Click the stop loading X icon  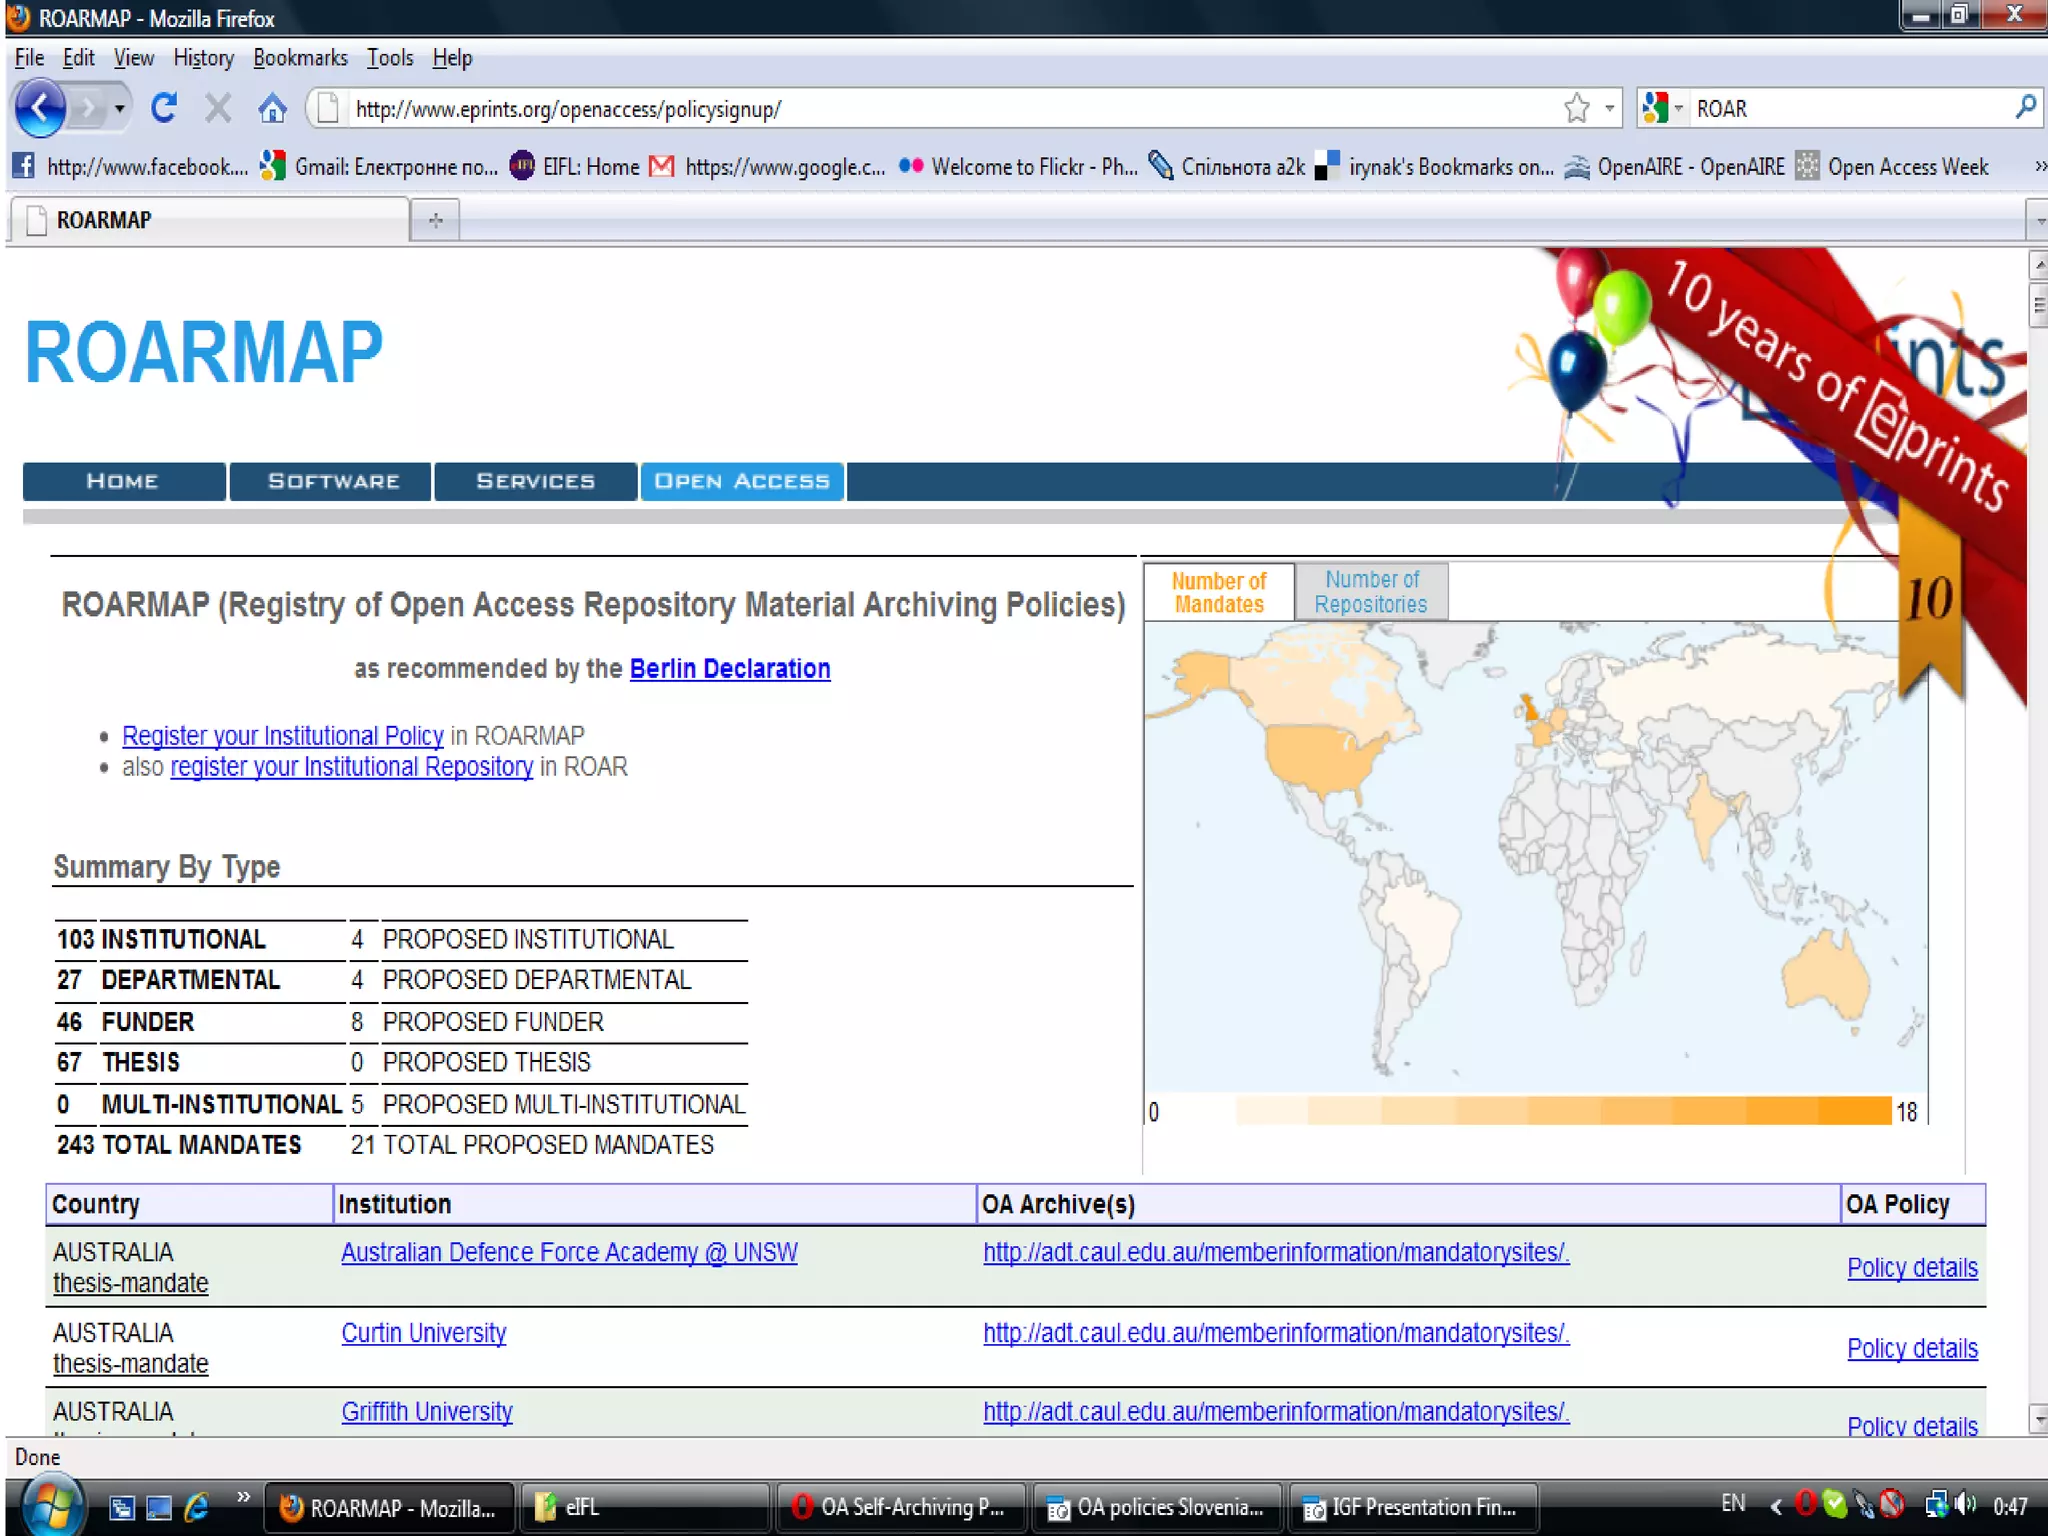(x=218, y=108)
